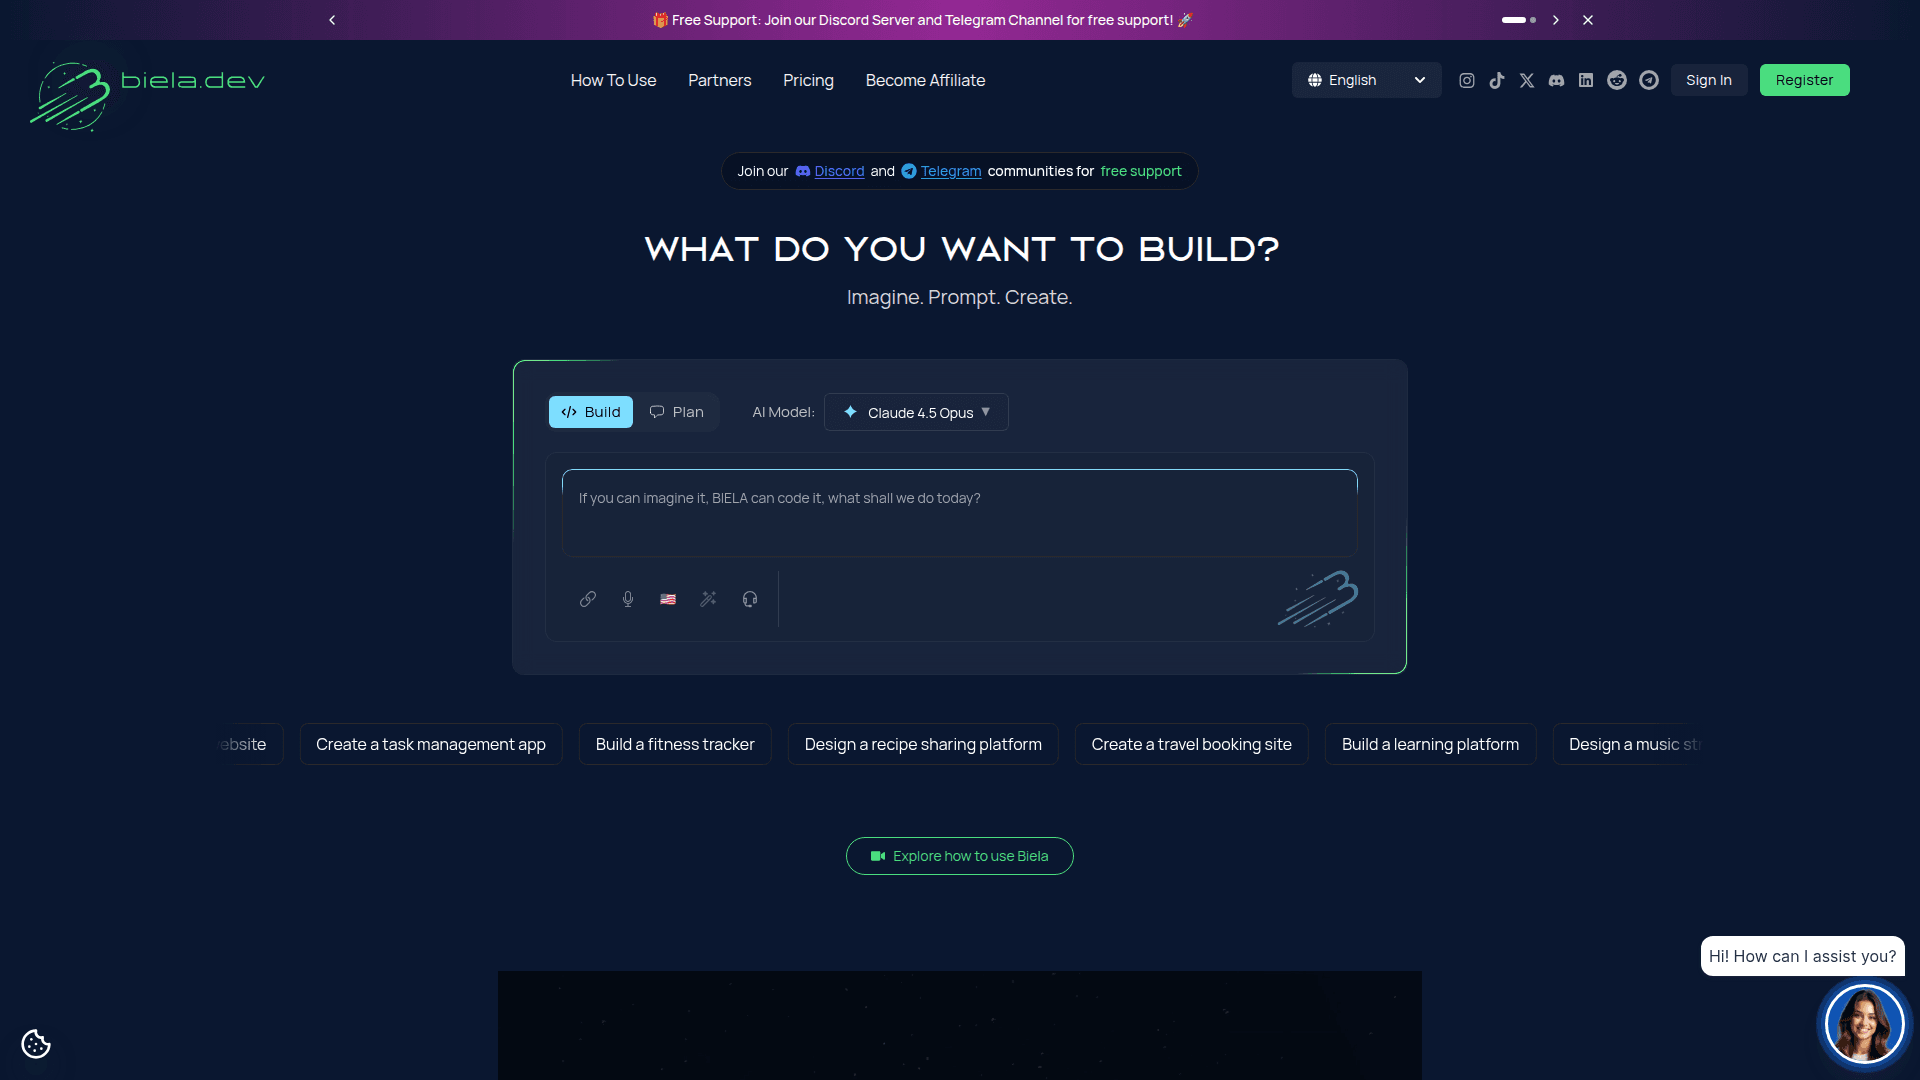The image size is (1920, 1080).
Task: Click the microphone voice input icon
Action: click(x=628, y=599)
